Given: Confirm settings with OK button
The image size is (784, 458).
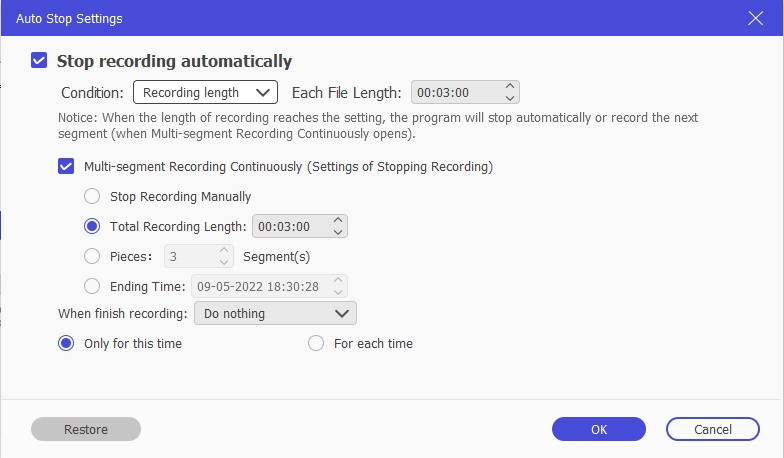Looking at the screenshot, I should [599, 429].
